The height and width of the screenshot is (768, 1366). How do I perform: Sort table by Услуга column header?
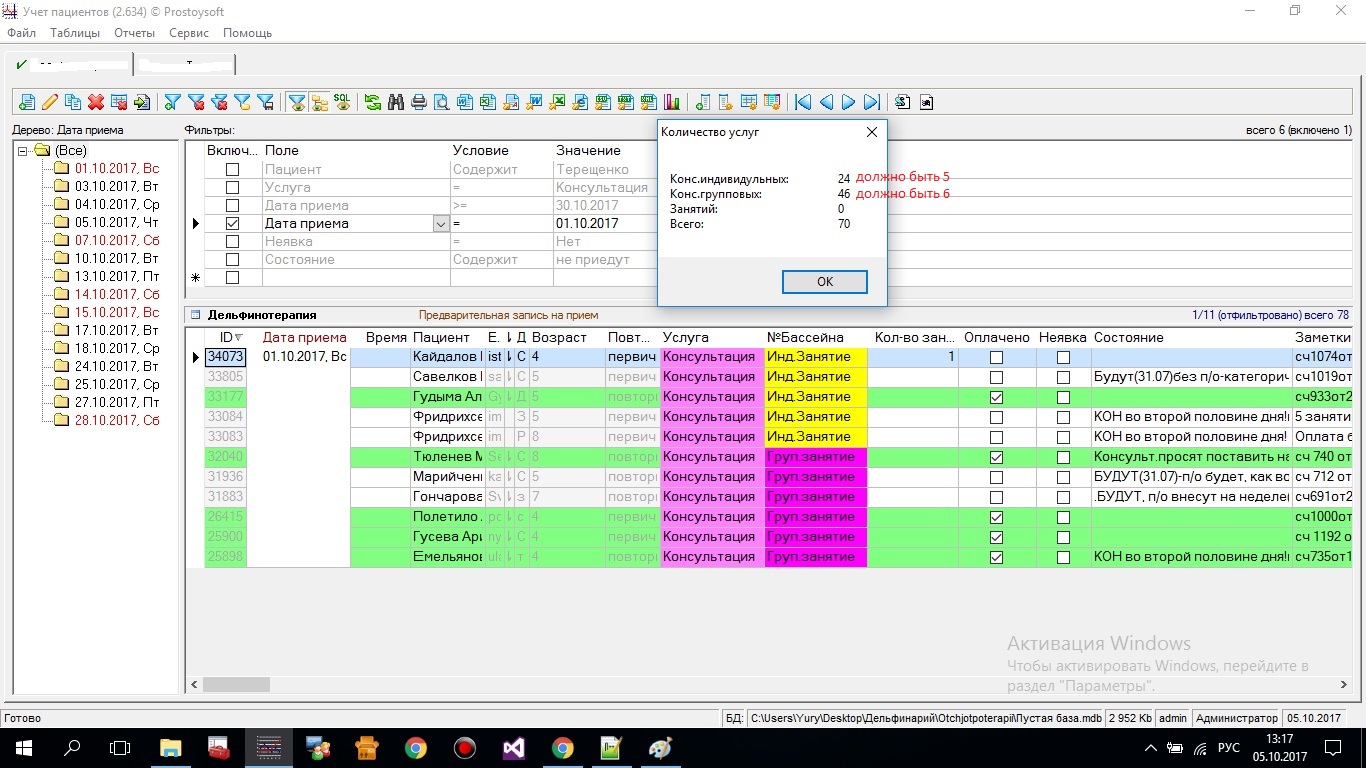point(686,338)
